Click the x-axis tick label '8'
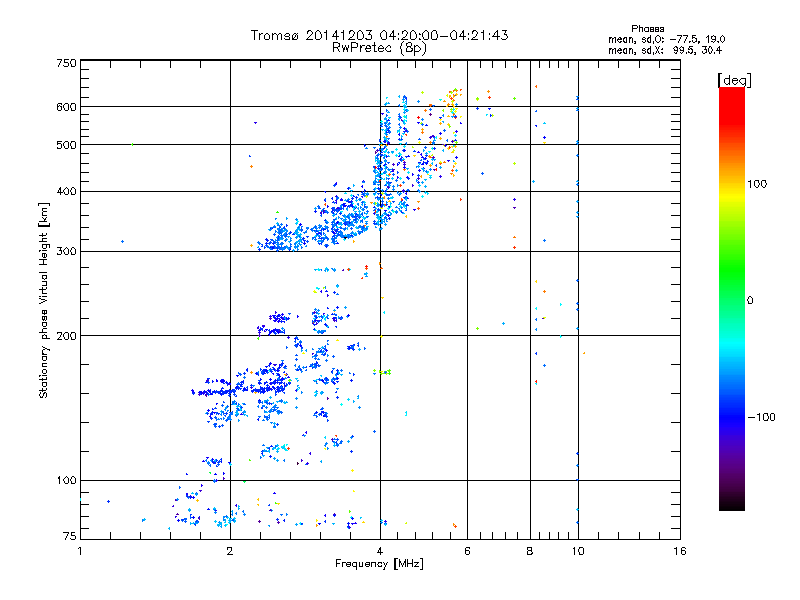The width and height of the screenshot is (800, 600). pos(530,551)
